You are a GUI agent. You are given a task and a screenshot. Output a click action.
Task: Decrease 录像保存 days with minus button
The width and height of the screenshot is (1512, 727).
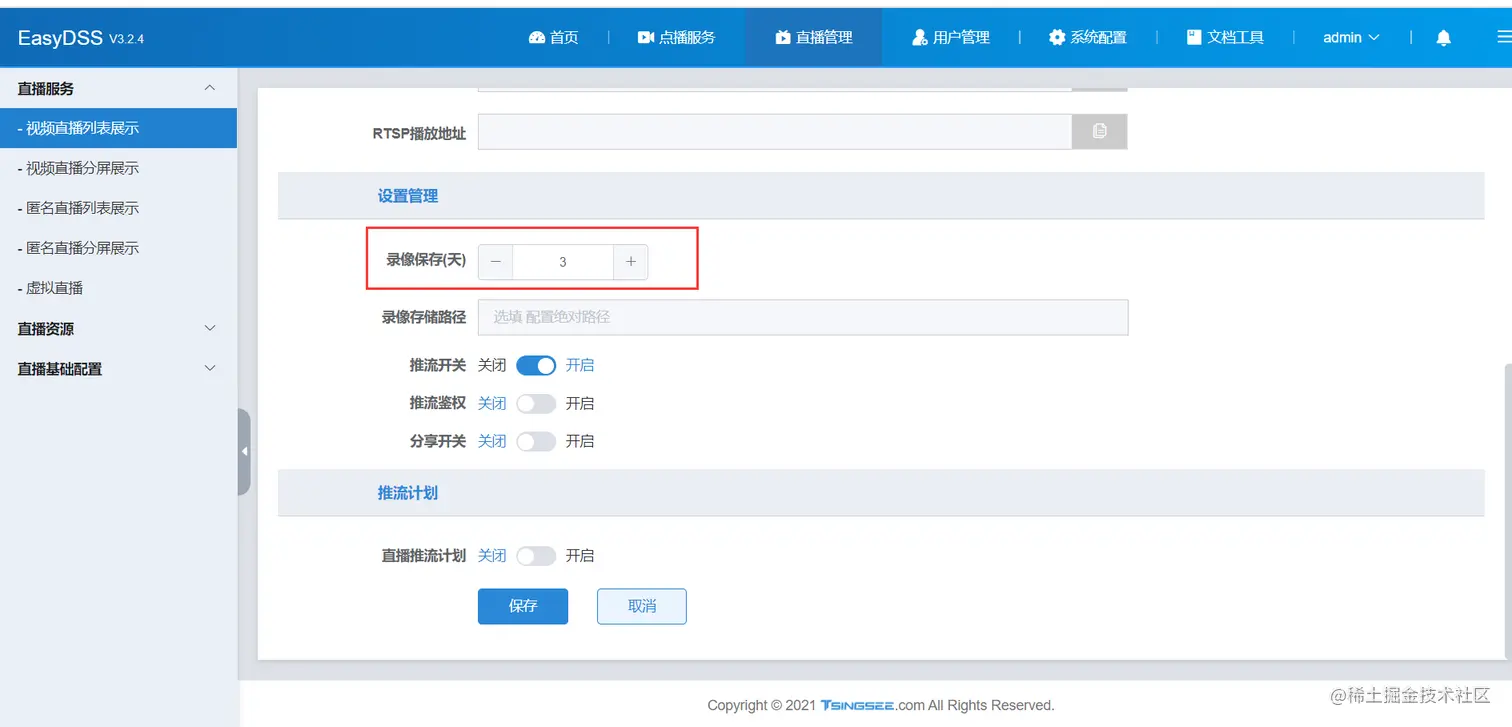[x=496, y=262]
